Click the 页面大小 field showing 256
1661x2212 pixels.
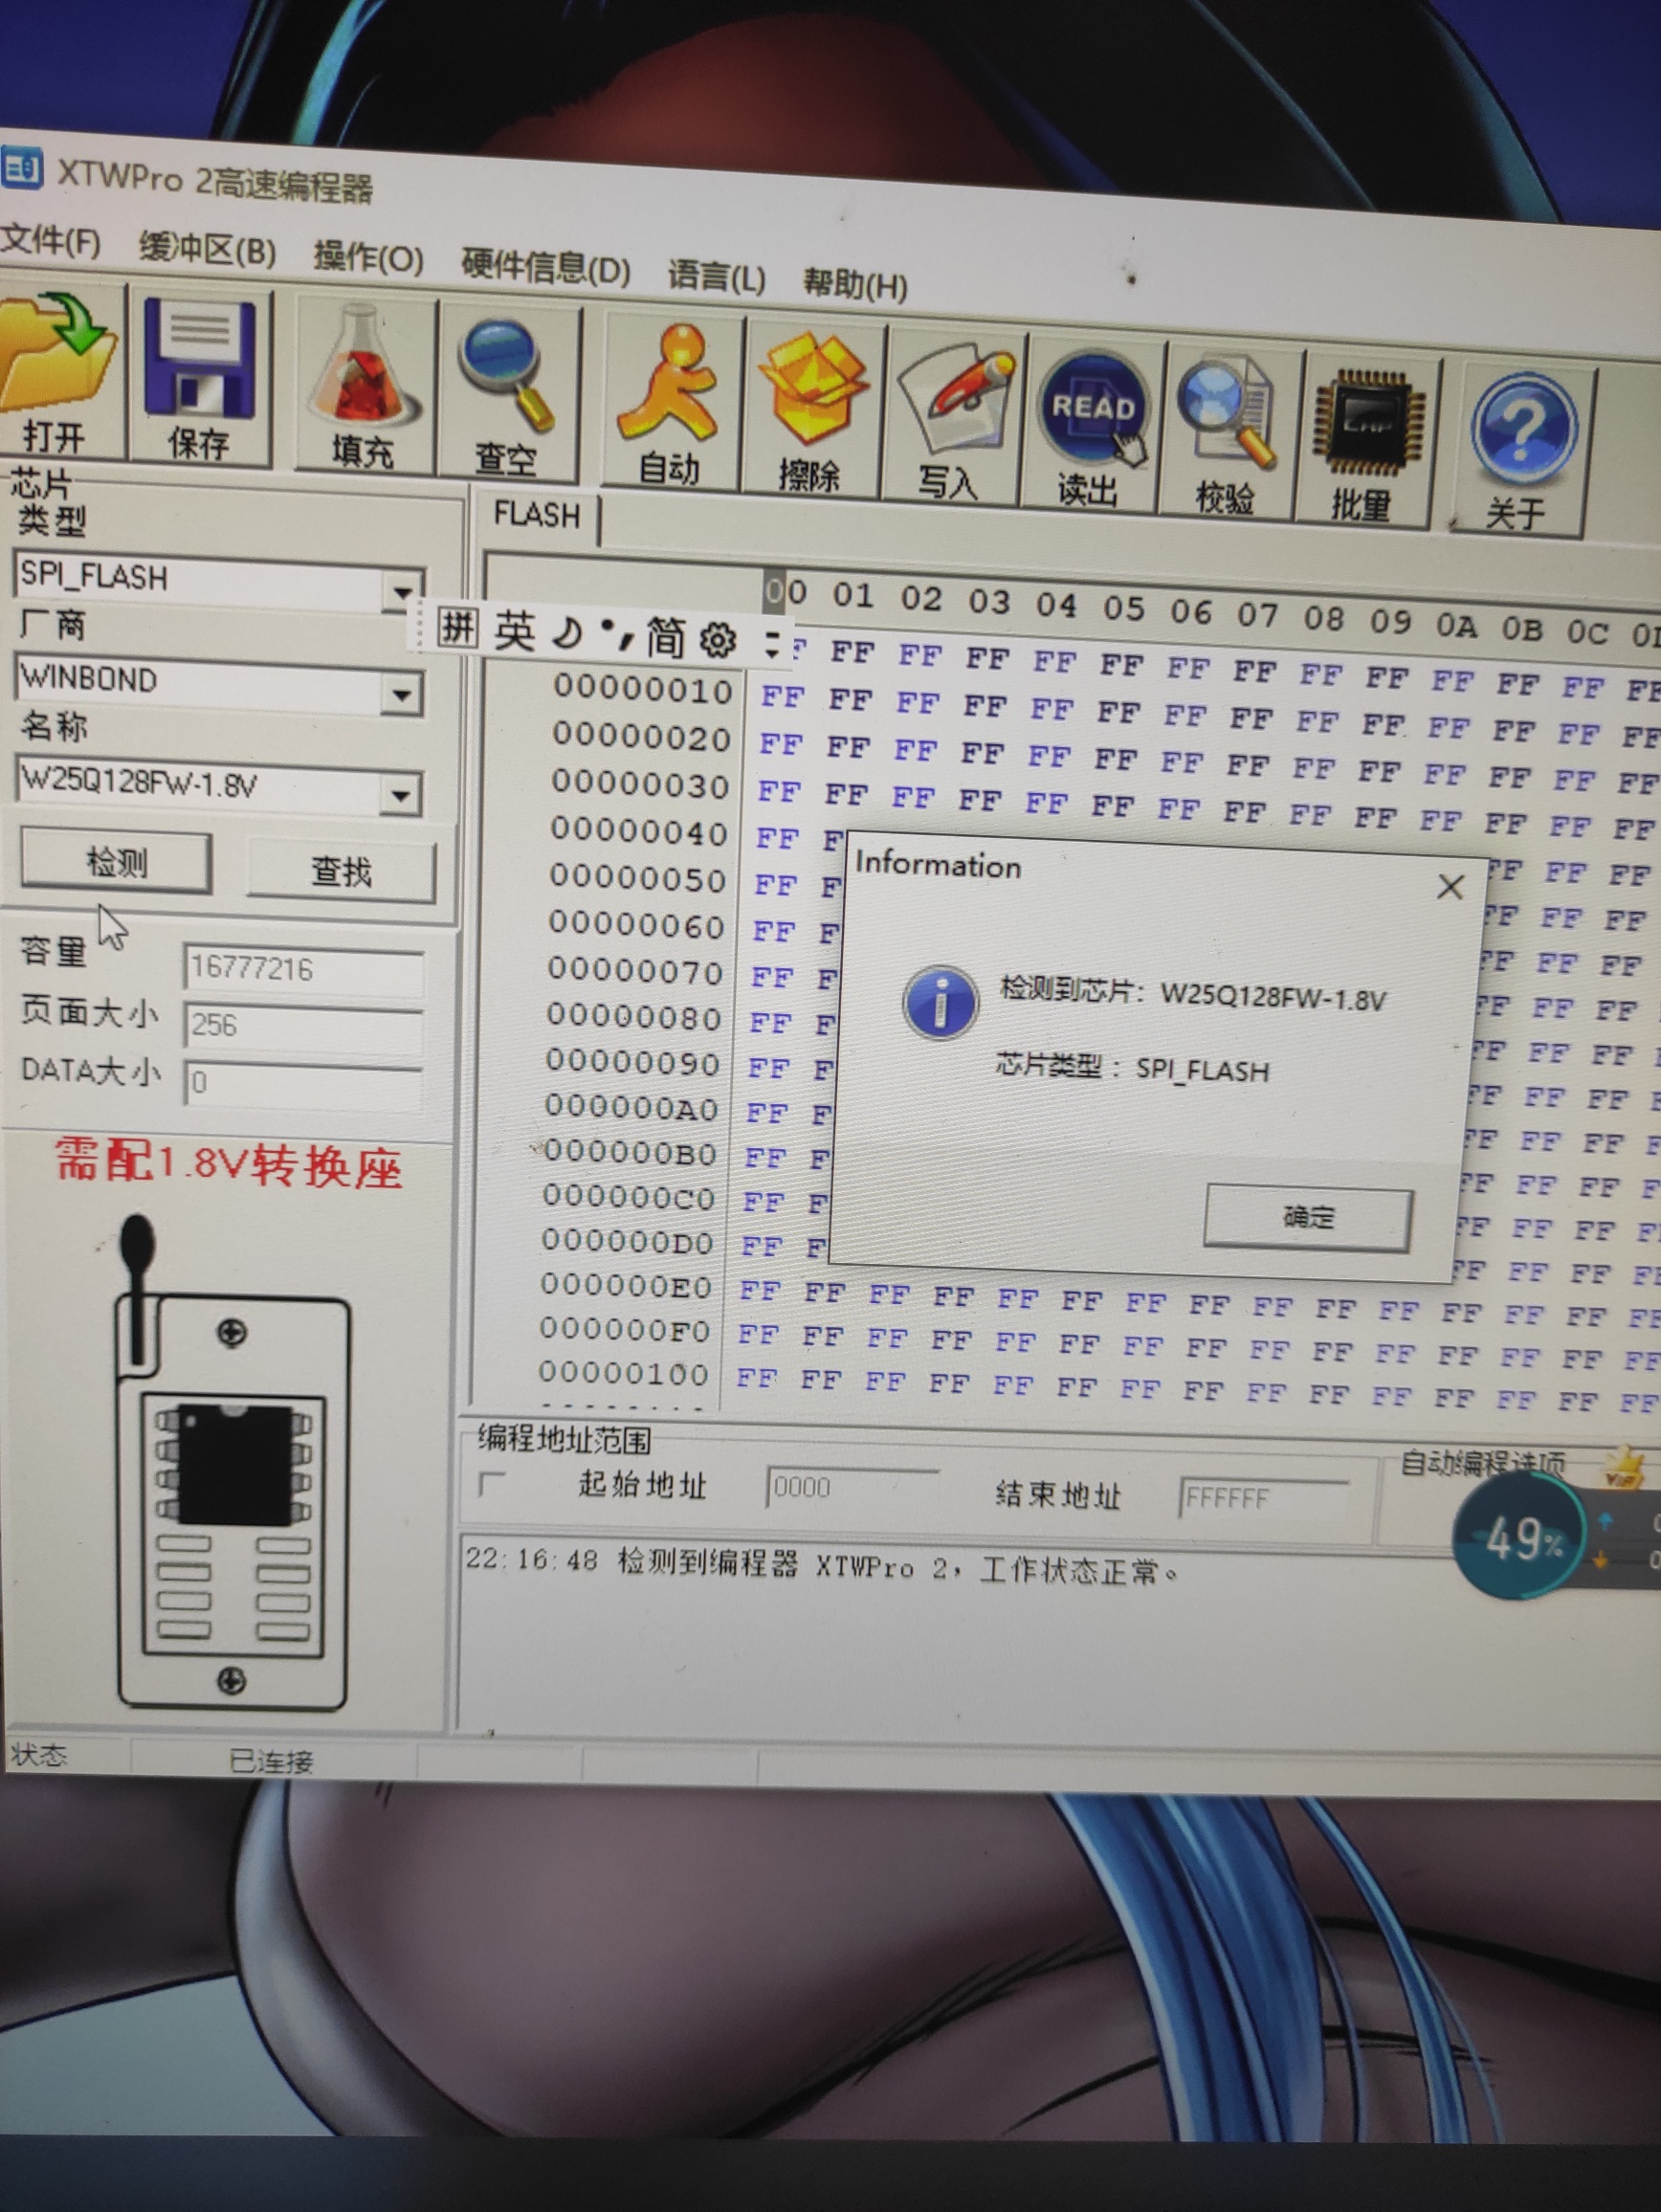[x=303, y=1025]
